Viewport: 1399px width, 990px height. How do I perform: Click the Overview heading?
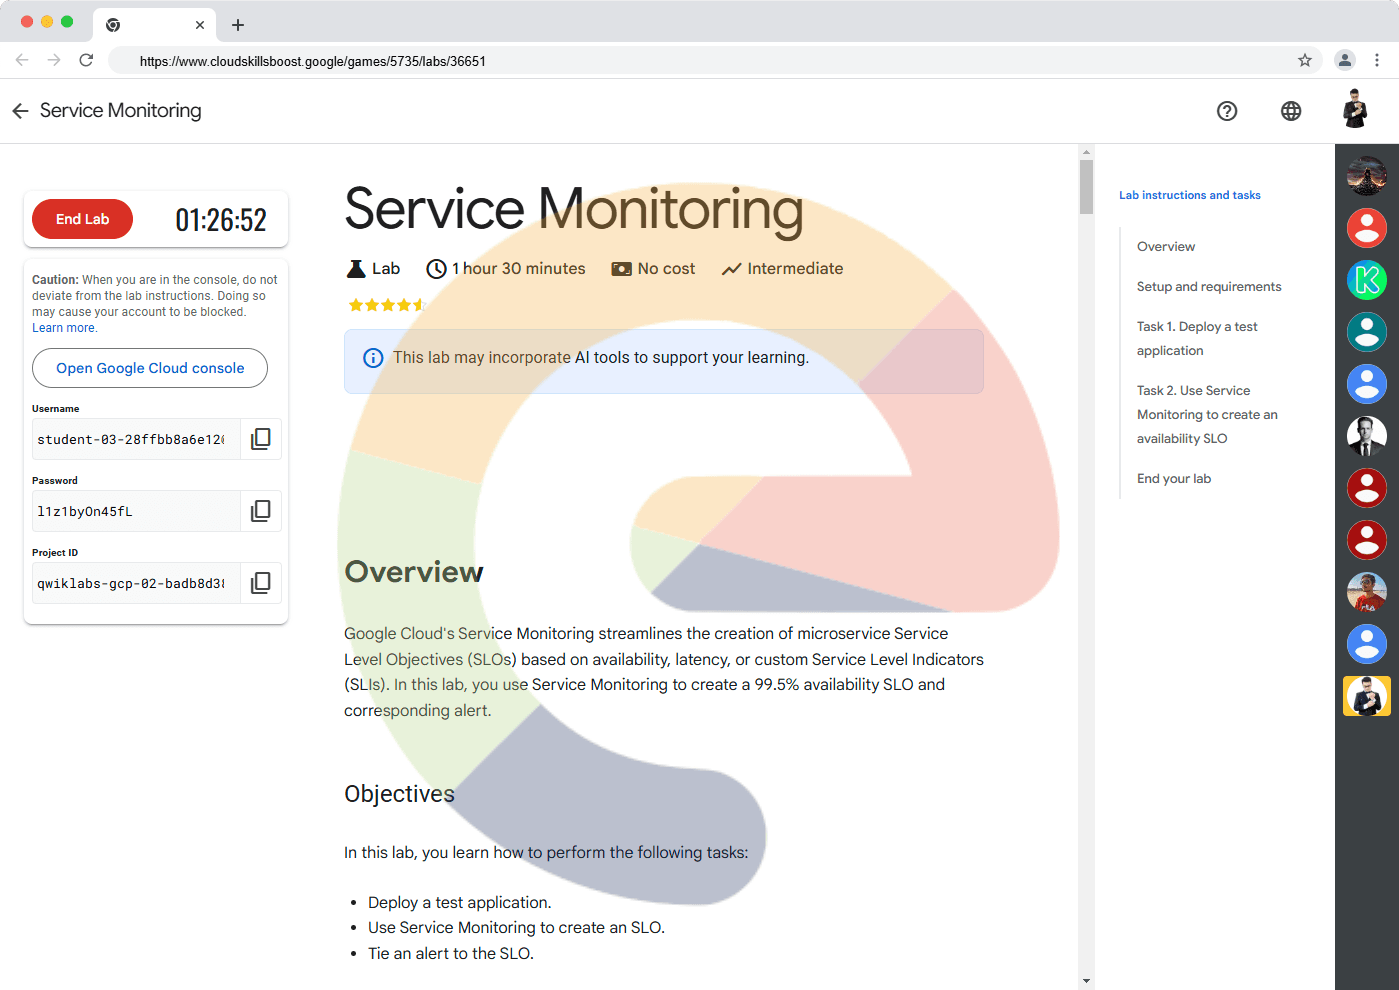click(x=414, y=572)
